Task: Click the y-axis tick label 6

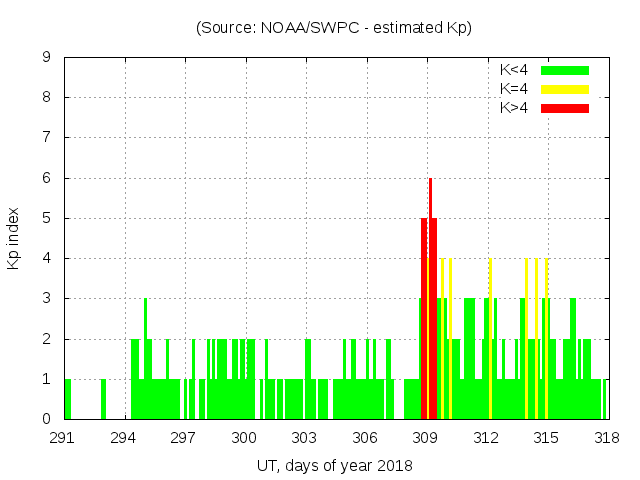Action: [x=47, y=178]
